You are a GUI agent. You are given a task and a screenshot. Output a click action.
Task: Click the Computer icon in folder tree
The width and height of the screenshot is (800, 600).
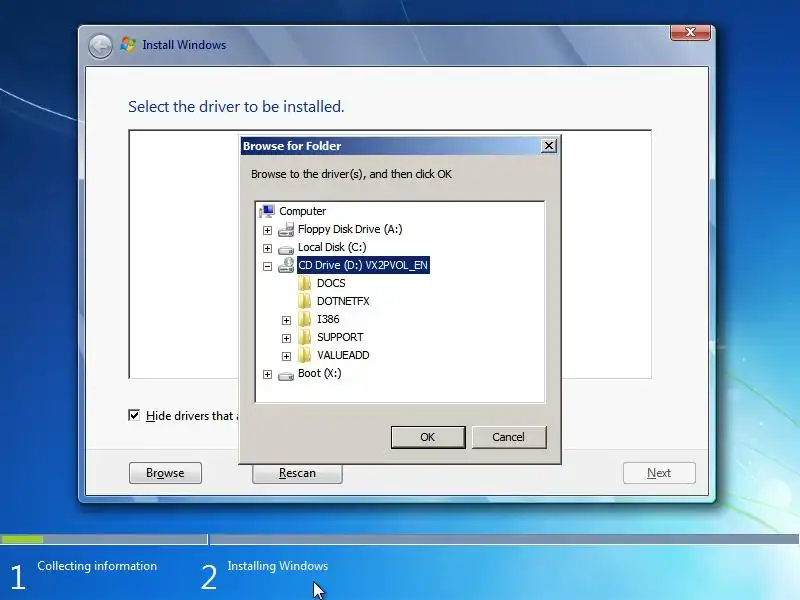coord(267,211)
